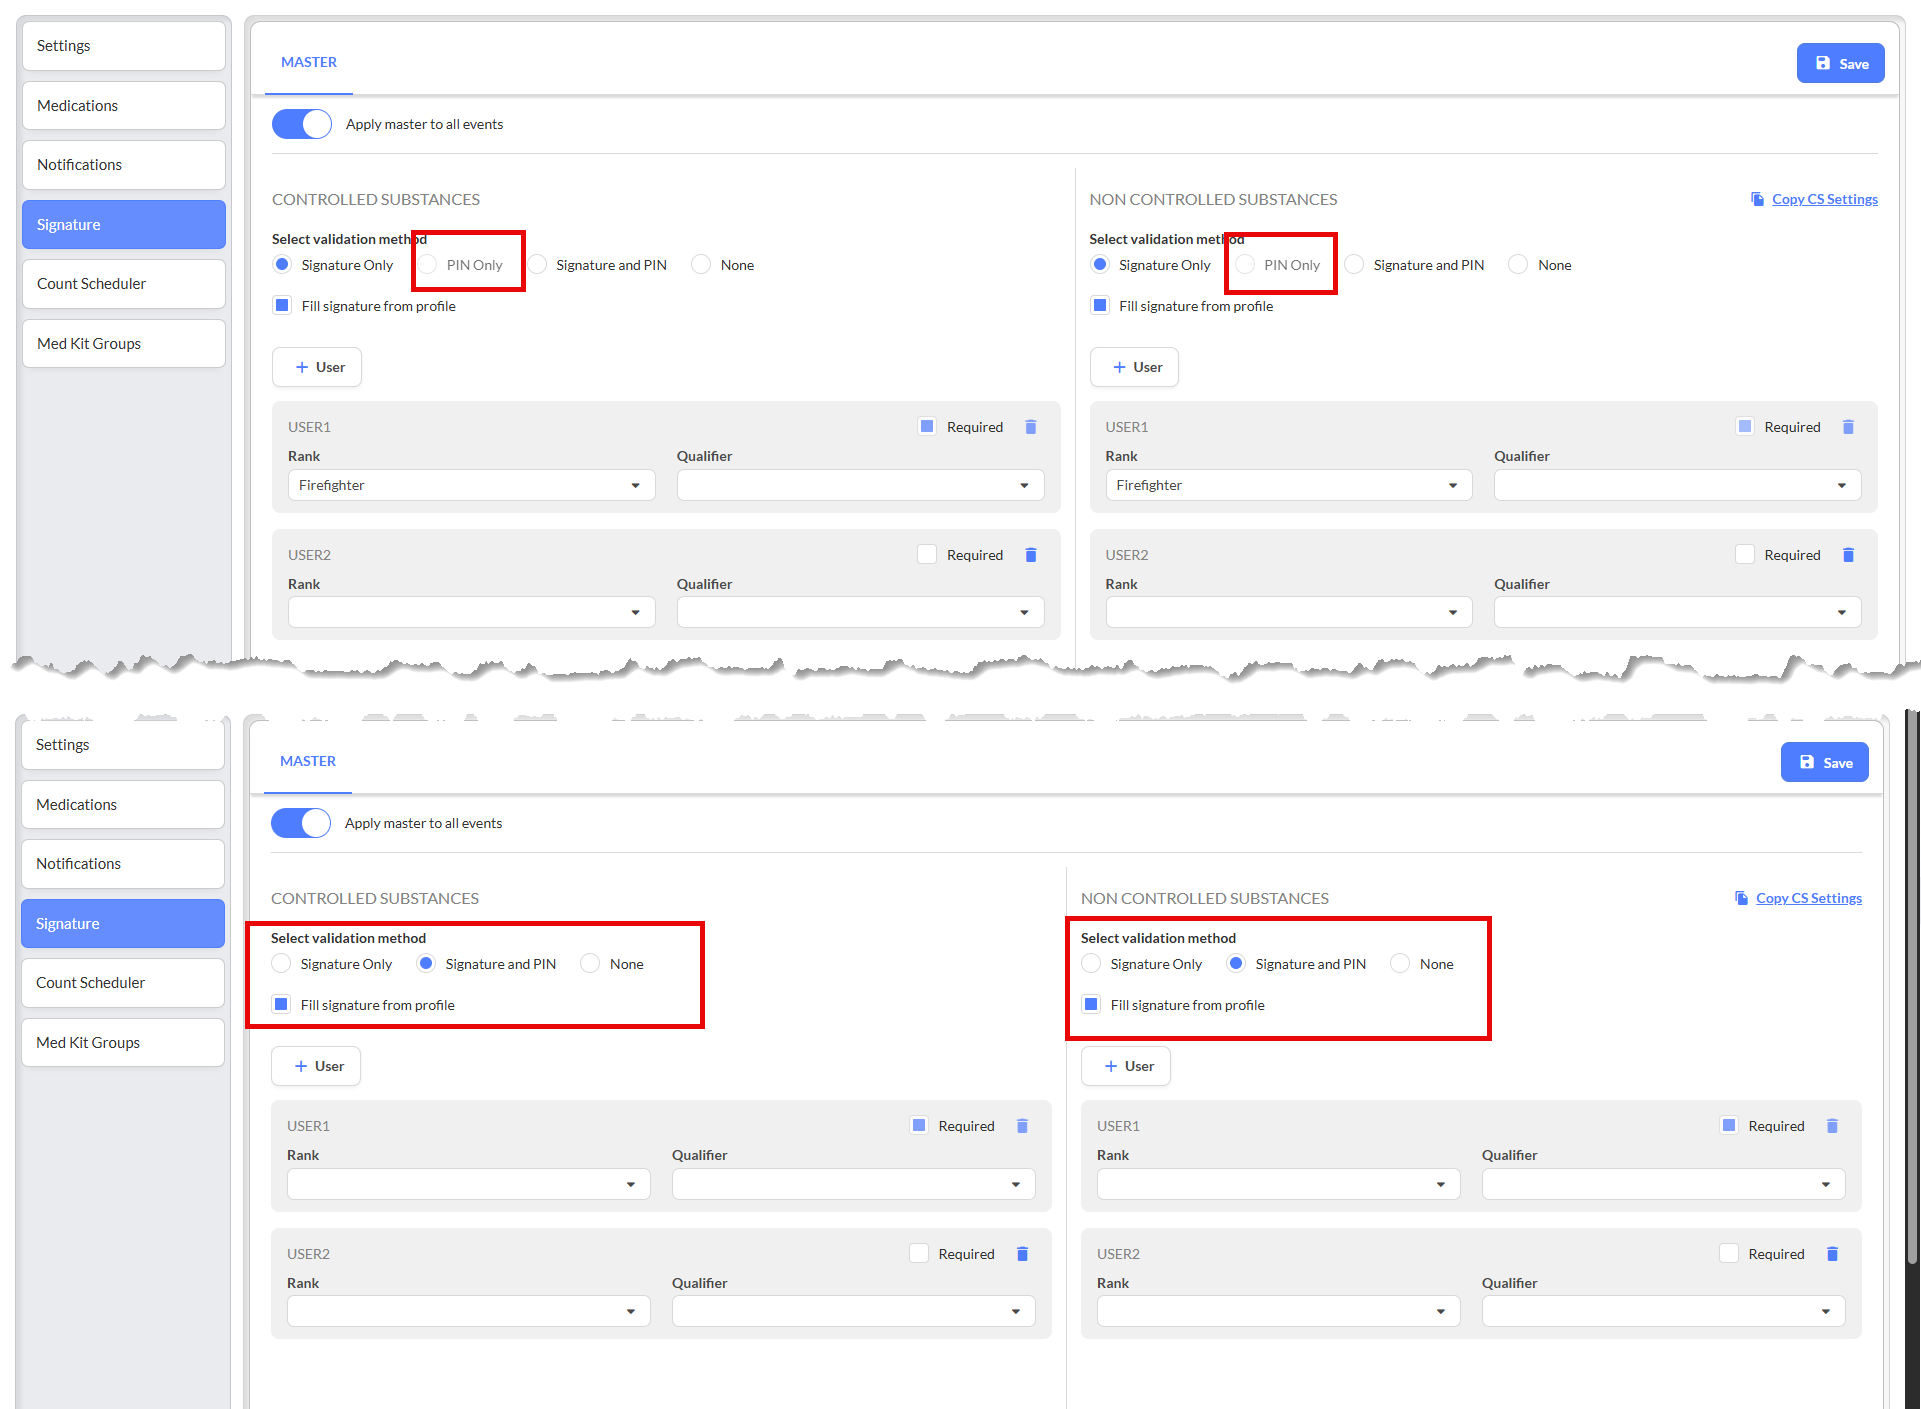The width and height of the screenshot is (1921, 1409).
Task: Uncheck Fill signature from profile in lower Controlled Substances
Action: pyautogui.click(x=282, y=1004)
